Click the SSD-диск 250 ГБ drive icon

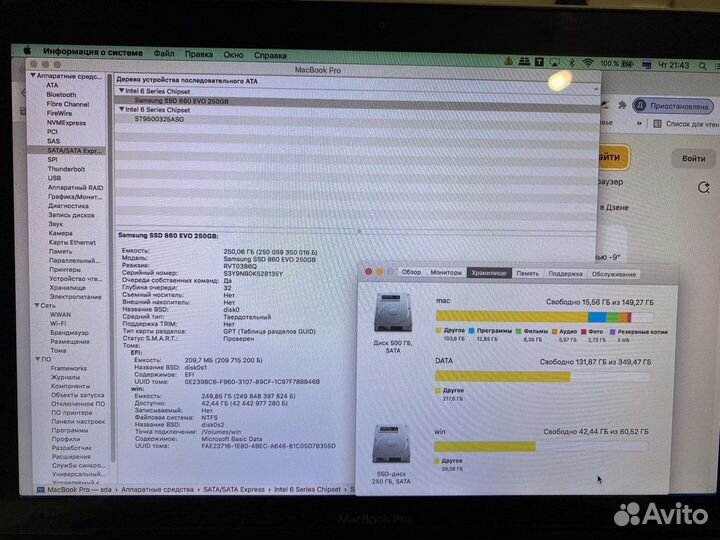(391, 444)
